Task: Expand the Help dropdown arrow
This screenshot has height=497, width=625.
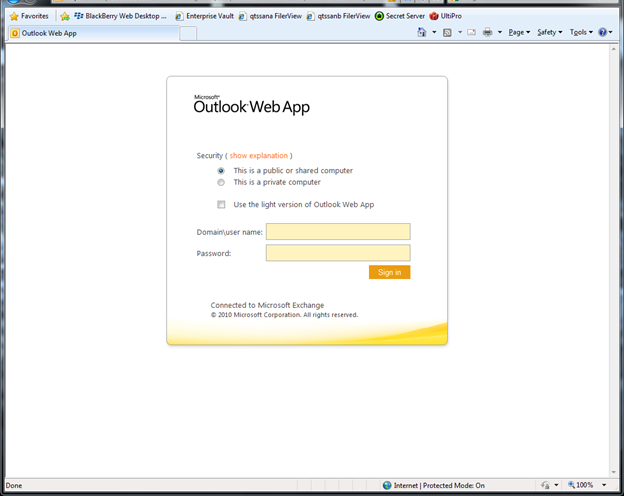Action: [611, 32]
